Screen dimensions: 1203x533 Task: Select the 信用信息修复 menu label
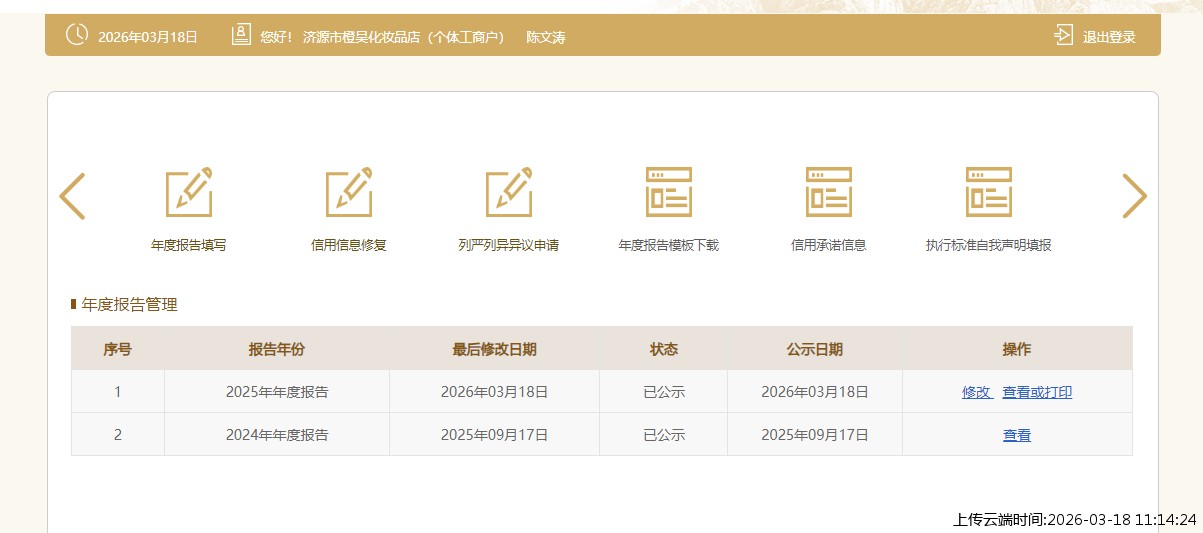[x=349, y=245]
